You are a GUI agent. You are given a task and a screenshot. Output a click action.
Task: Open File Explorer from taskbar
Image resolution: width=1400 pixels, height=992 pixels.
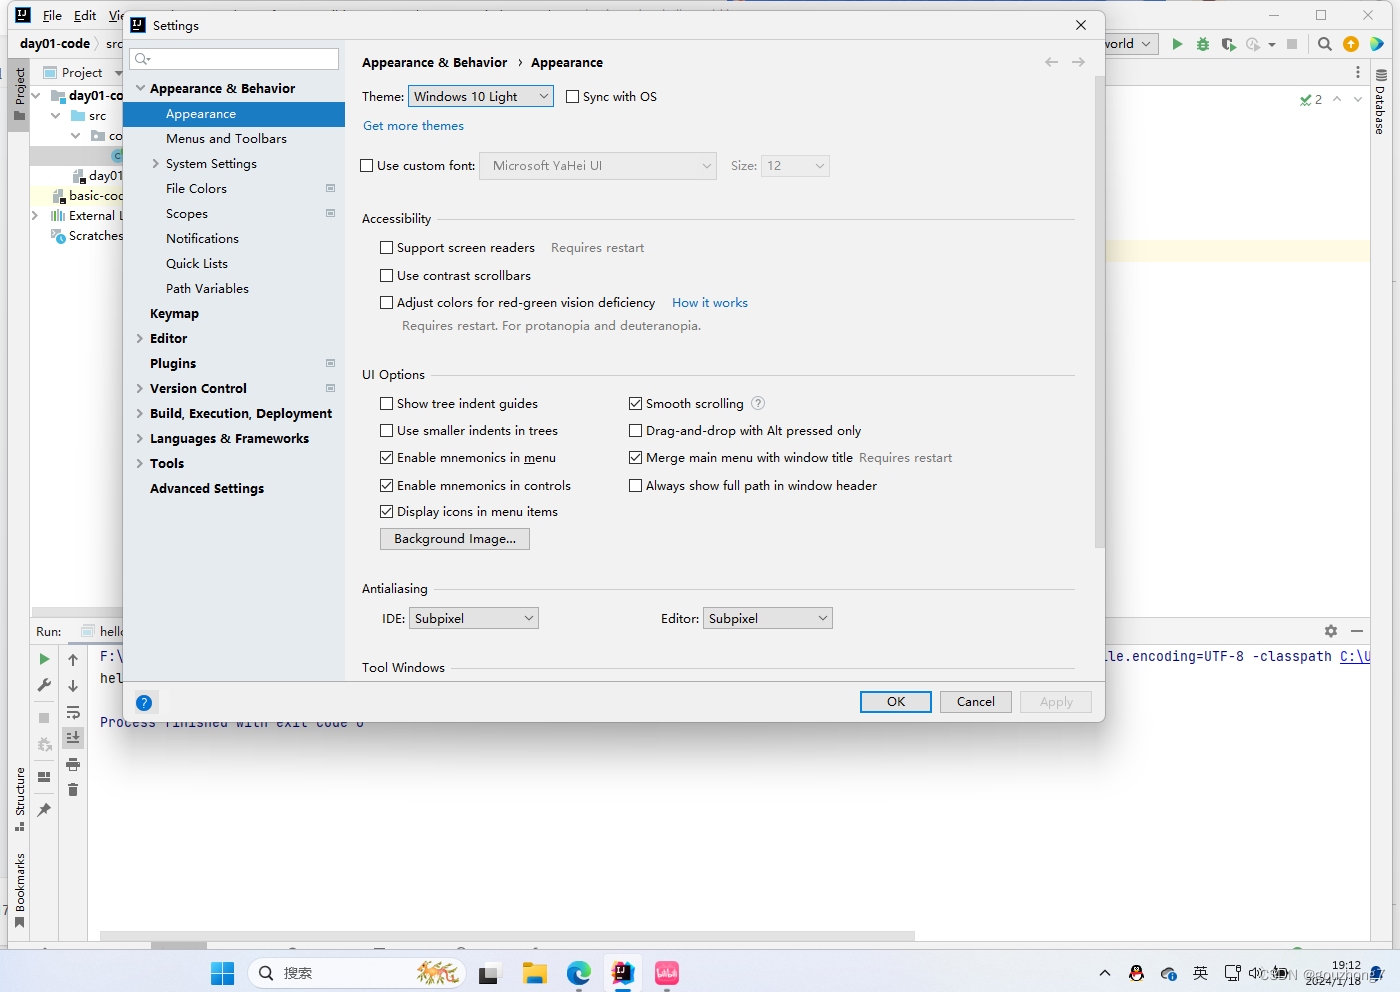535,973
